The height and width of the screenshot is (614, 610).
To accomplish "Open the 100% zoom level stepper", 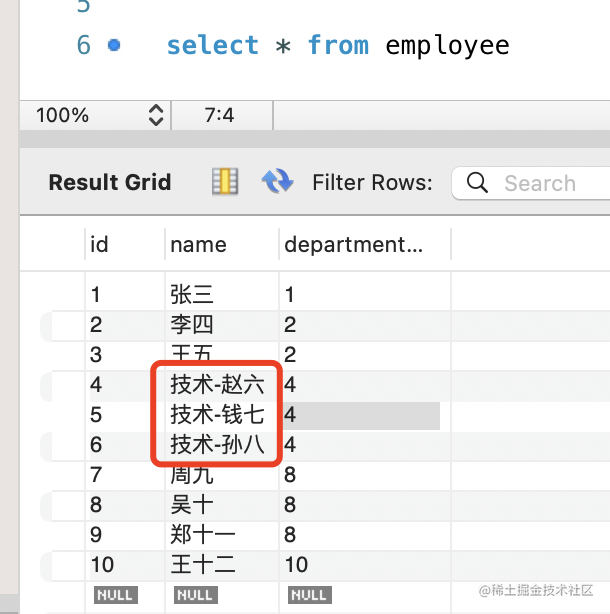I will click(155, 115).
